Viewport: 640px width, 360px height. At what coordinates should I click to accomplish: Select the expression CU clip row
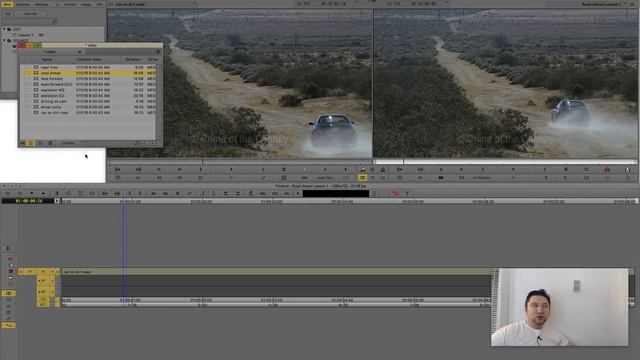coord(88,96)
